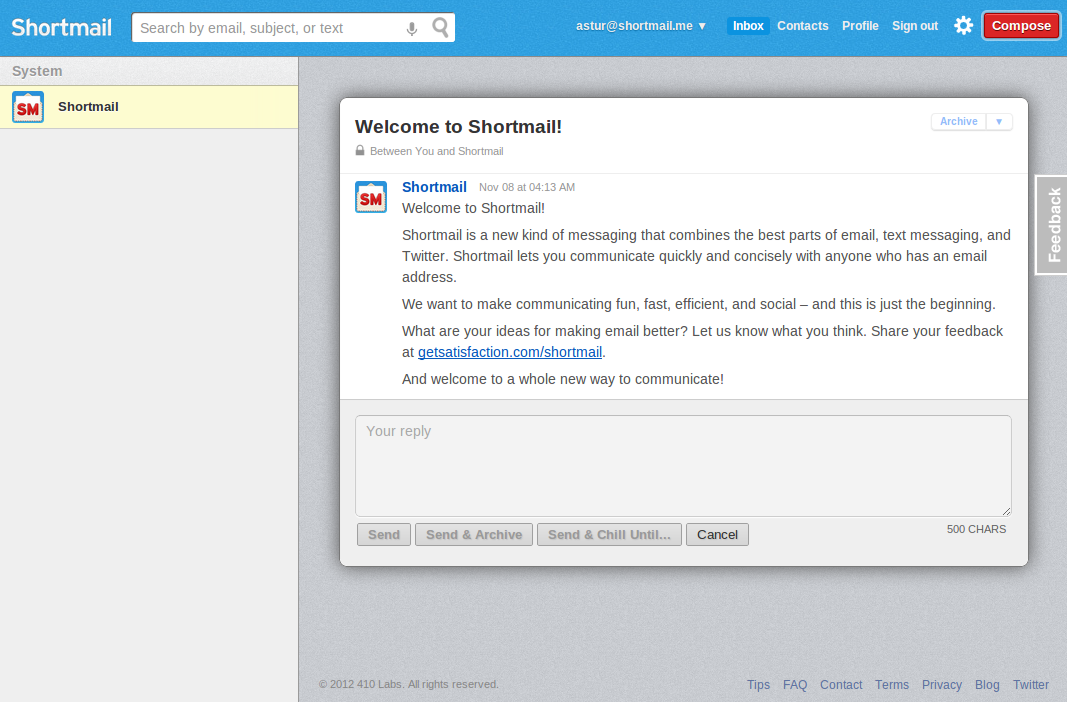Click the Shortmail sender avatar in message
Image resolution: width=1067 pixels, height=702 pixels.
371,197
